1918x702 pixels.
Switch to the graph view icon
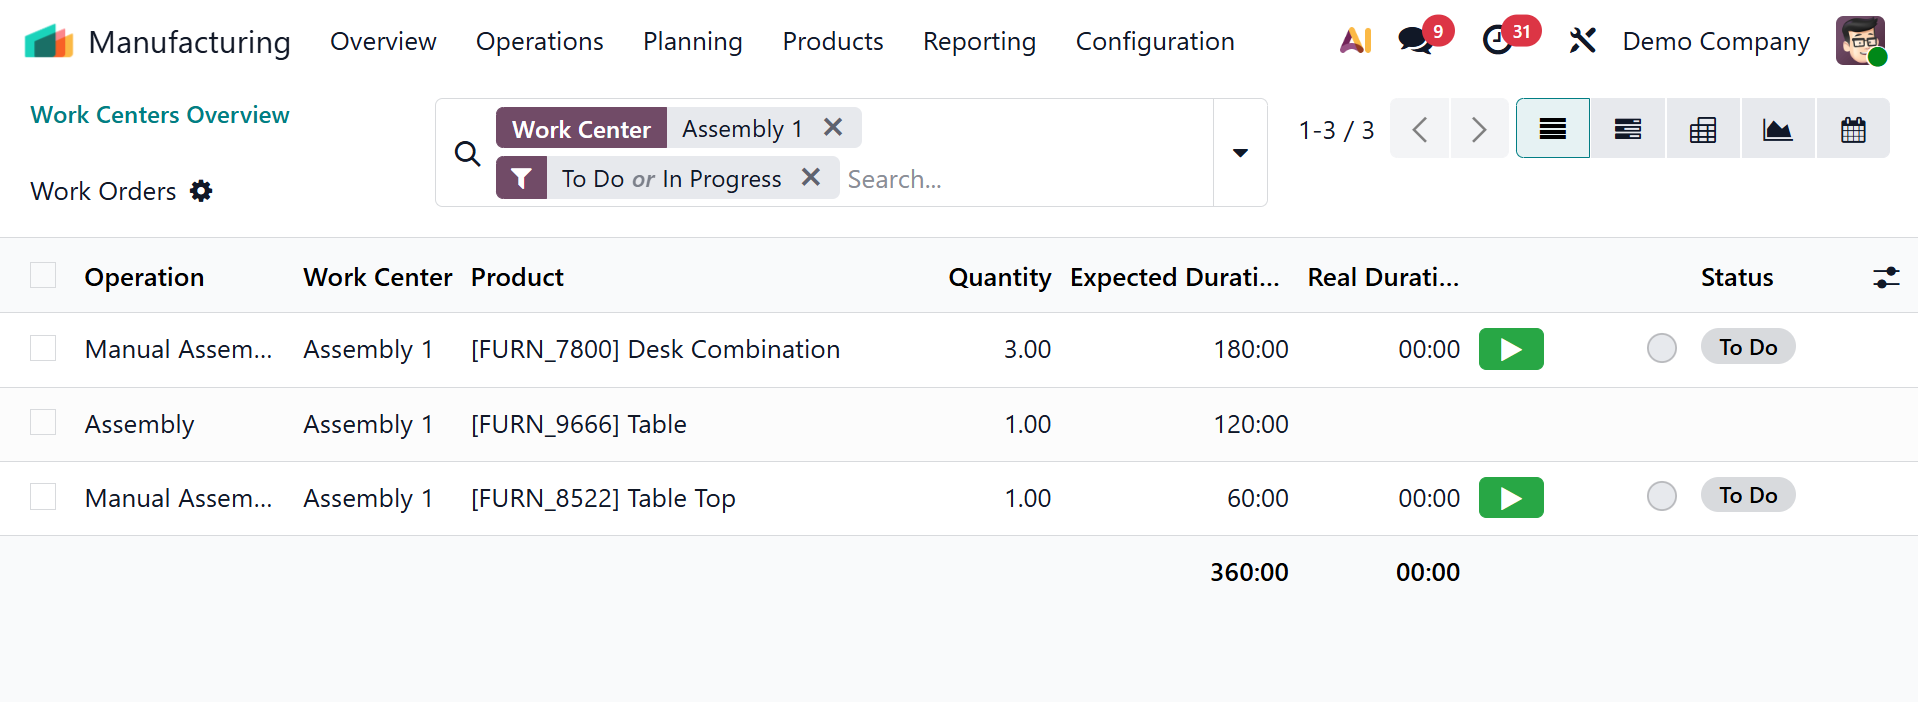tap(1777, 129)
